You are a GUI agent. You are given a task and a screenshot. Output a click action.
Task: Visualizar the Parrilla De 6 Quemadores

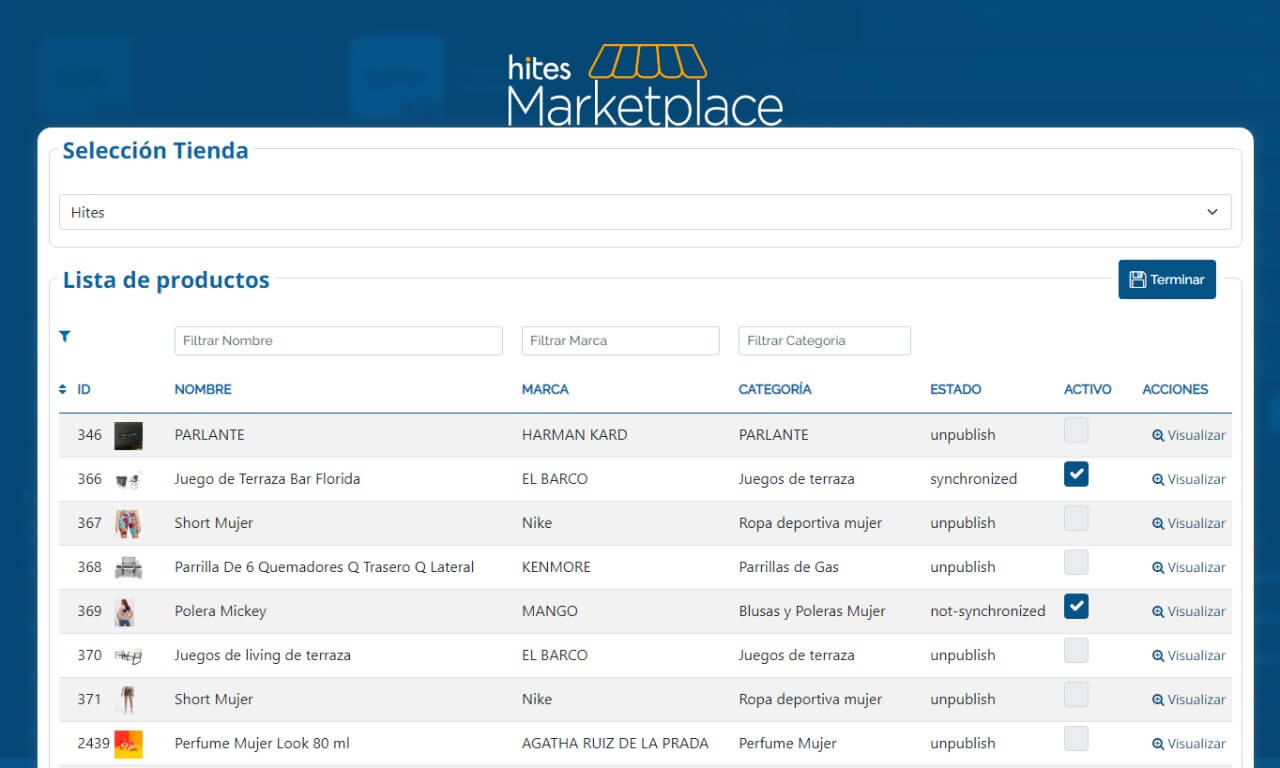coord(1189,567)
